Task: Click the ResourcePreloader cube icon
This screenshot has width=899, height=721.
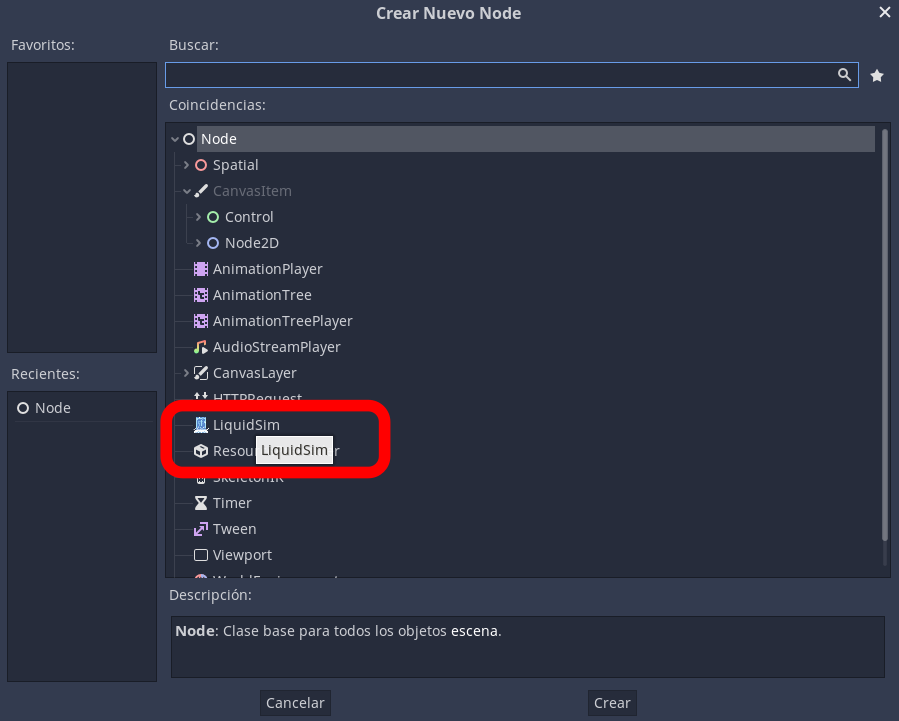Action: [x=201, y=451]
